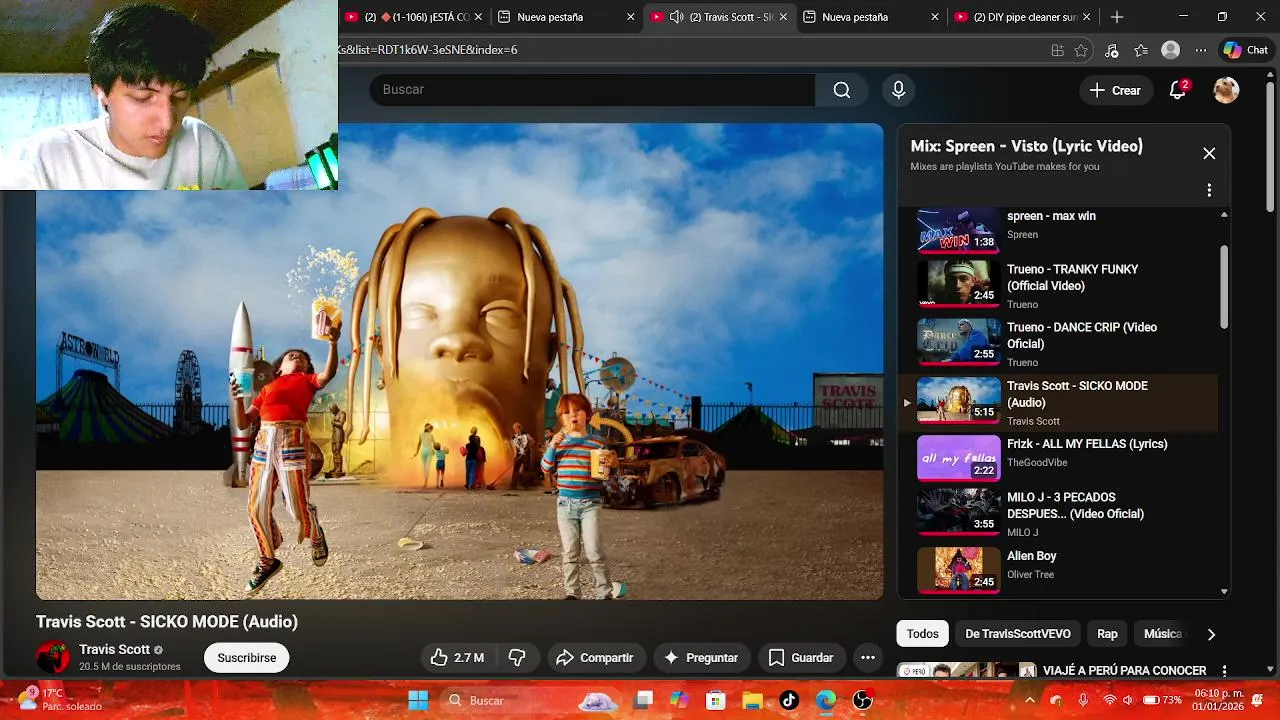Play Alien Boy by Oliver Tree

(1058, 569)
